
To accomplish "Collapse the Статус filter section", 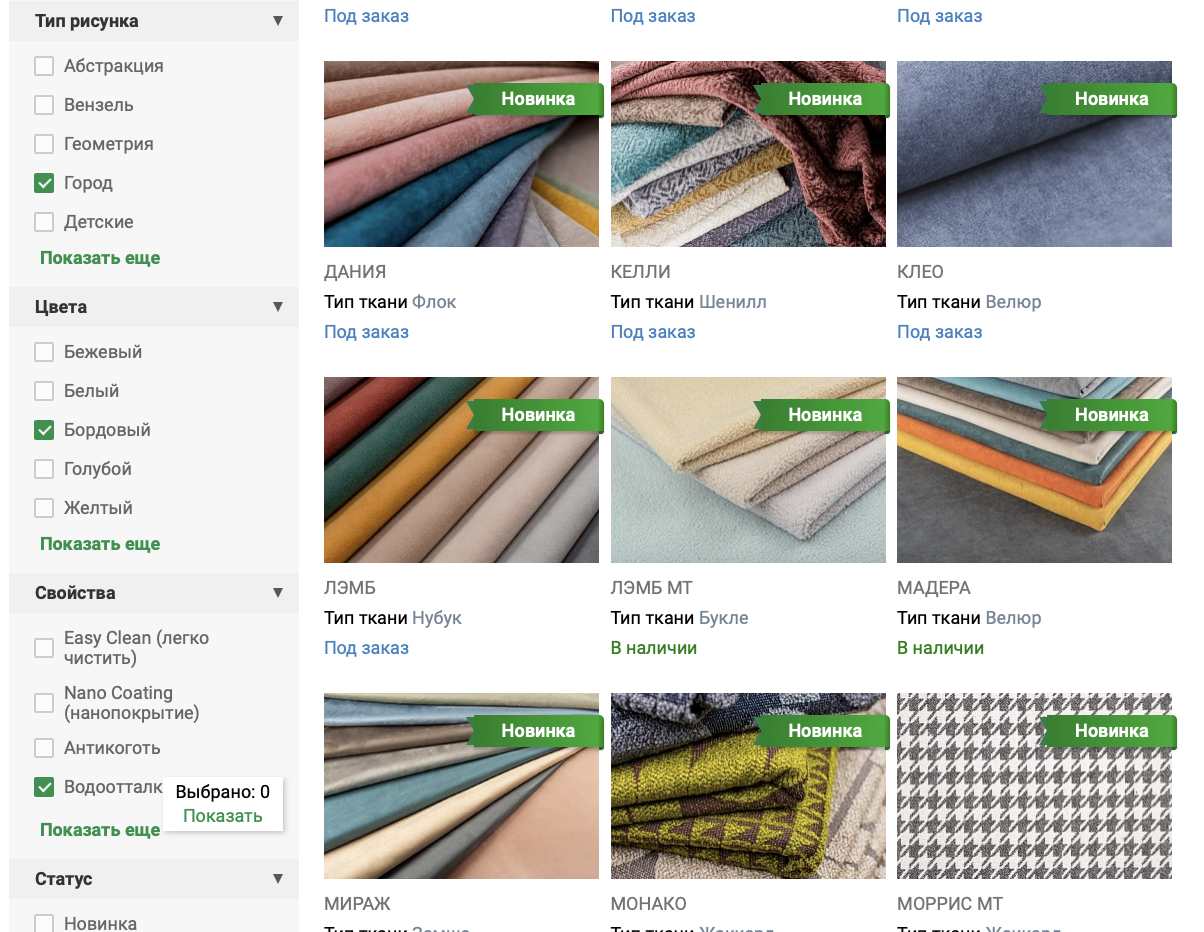I will coord(278,879).
